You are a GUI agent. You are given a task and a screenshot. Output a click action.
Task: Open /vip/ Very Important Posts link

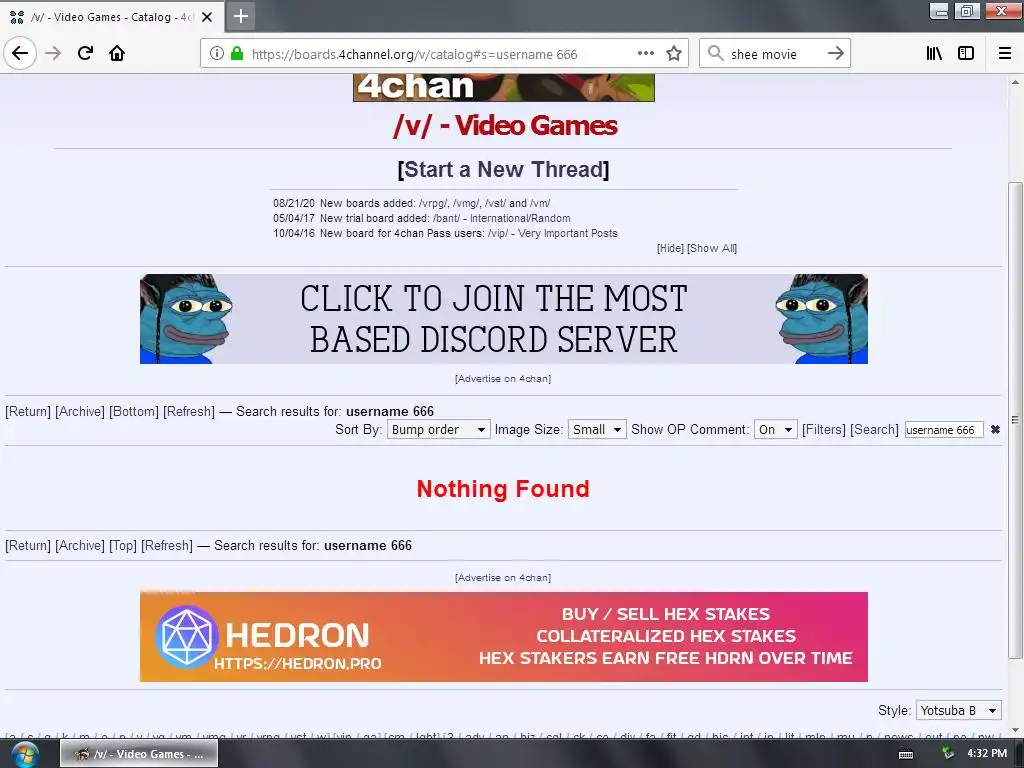tap(552, 233)
